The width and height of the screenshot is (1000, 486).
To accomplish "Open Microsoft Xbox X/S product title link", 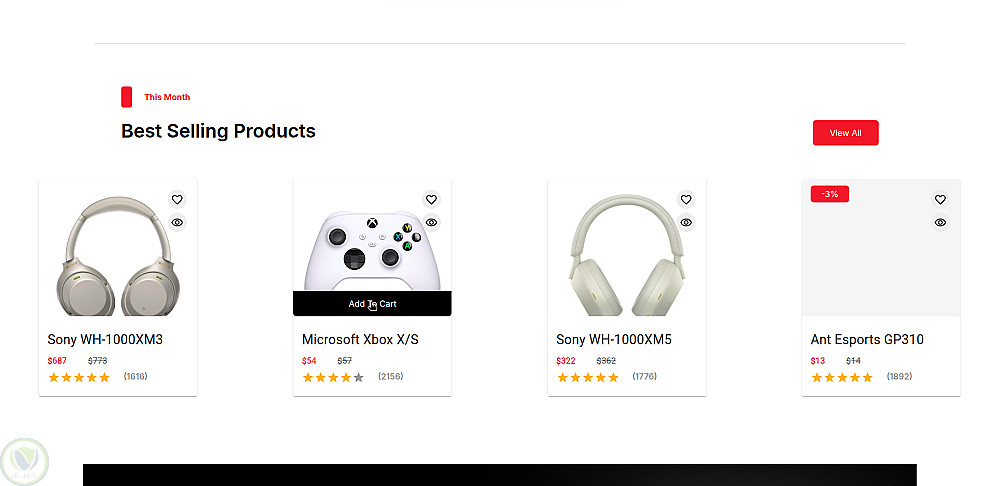I will click(360, 340).
